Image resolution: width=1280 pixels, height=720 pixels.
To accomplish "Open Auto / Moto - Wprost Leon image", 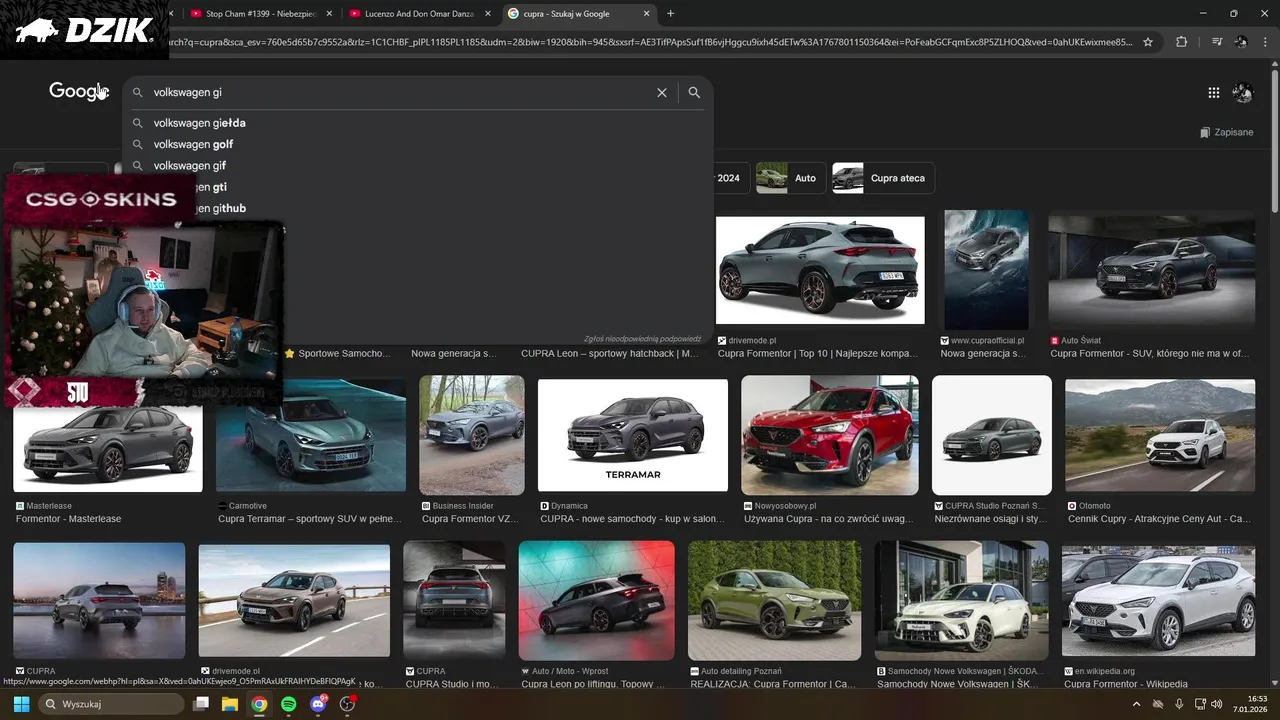I will coord(597,600).
